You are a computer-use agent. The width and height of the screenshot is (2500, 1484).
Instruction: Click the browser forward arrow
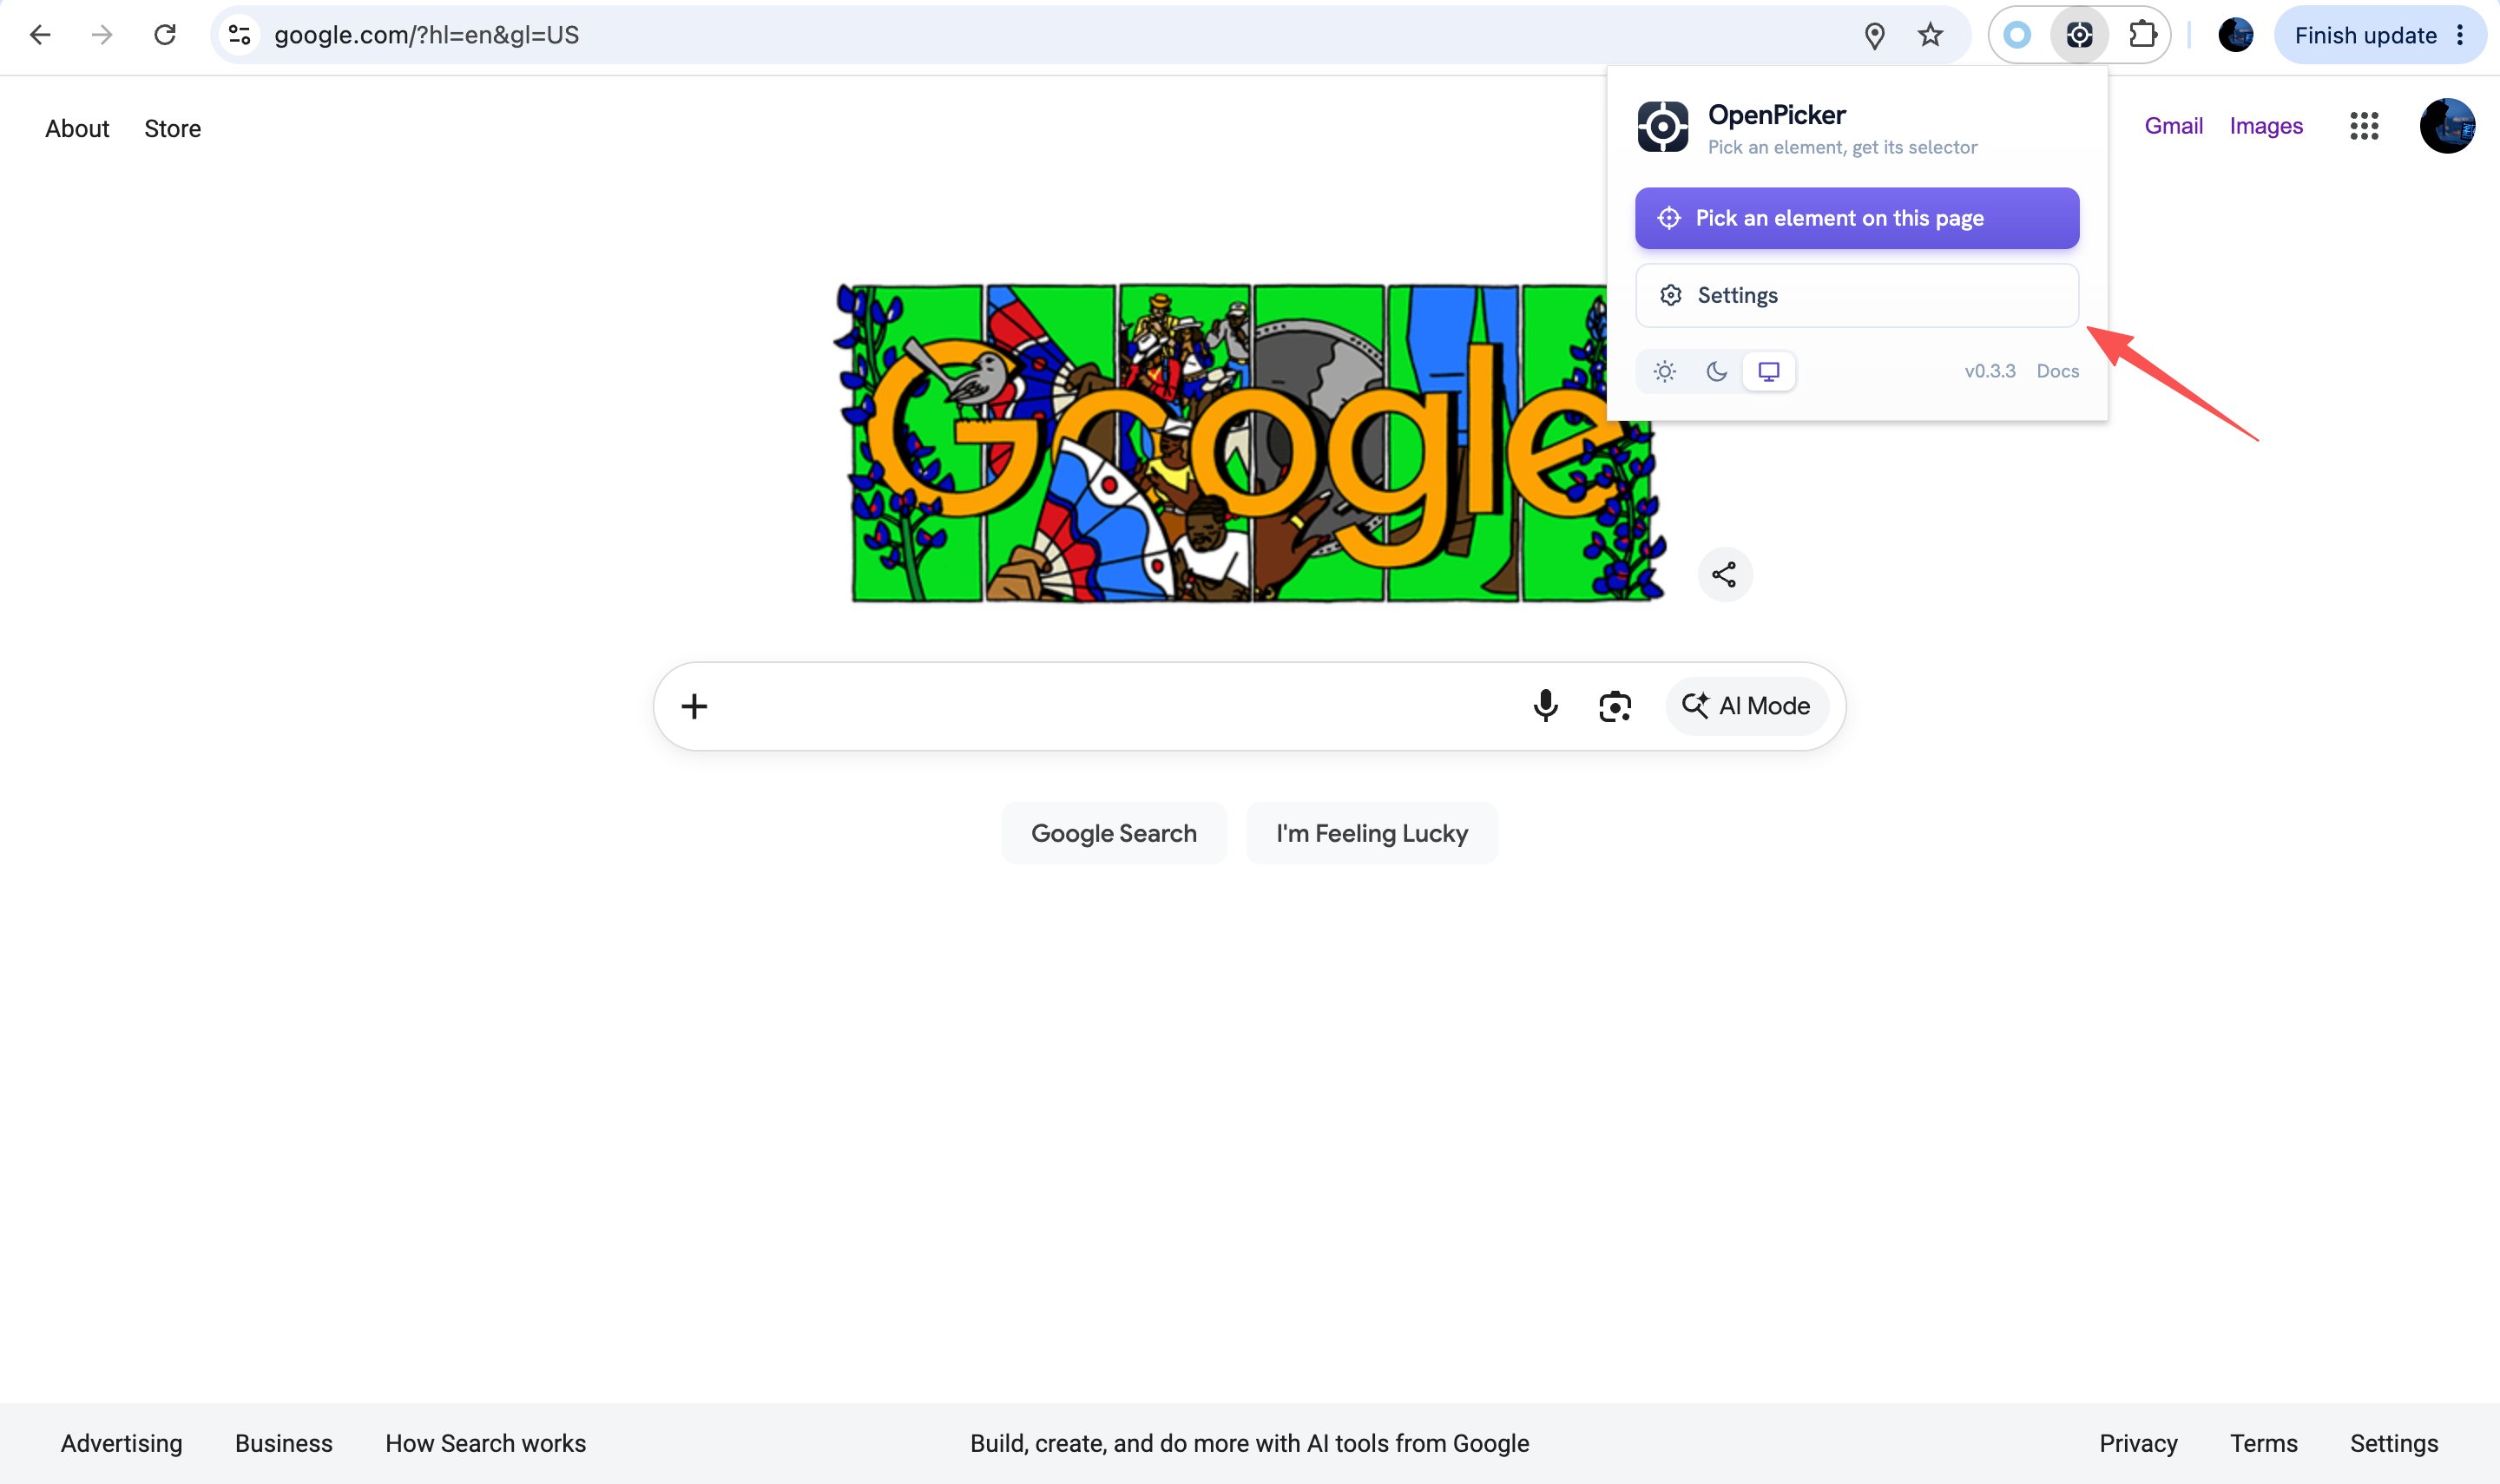[102, 35]
